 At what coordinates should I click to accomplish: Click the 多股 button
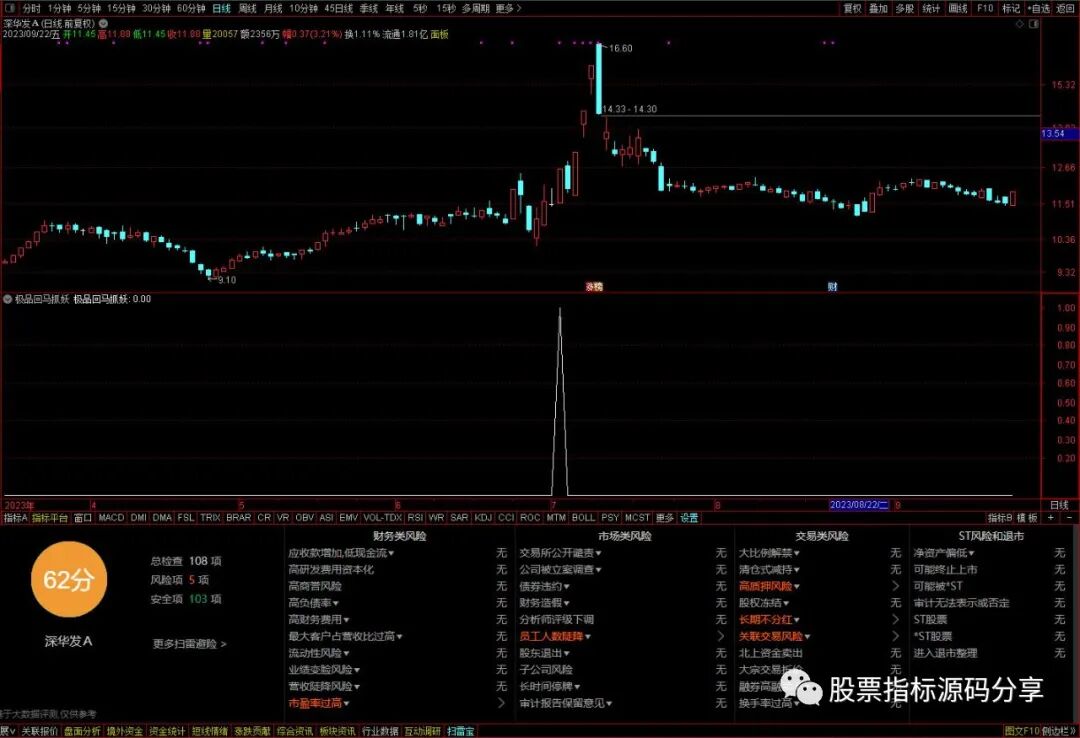pyautogui.click(x=904, y=8)
